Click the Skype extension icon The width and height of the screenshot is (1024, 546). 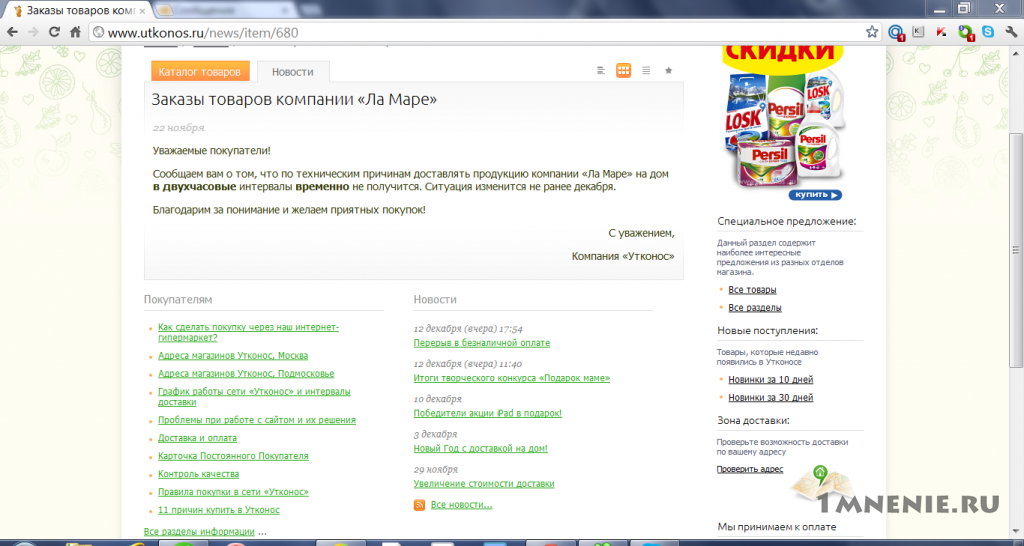click(988, 31)
